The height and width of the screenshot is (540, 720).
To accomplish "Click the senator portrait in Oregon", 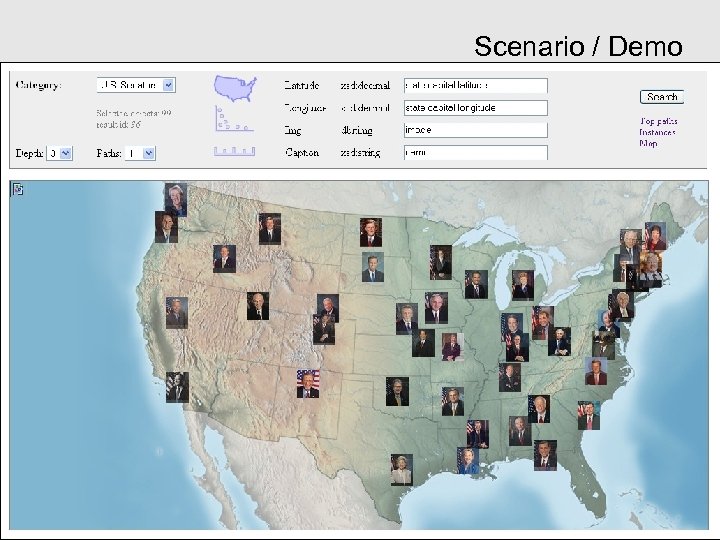I will coord(166,227).
